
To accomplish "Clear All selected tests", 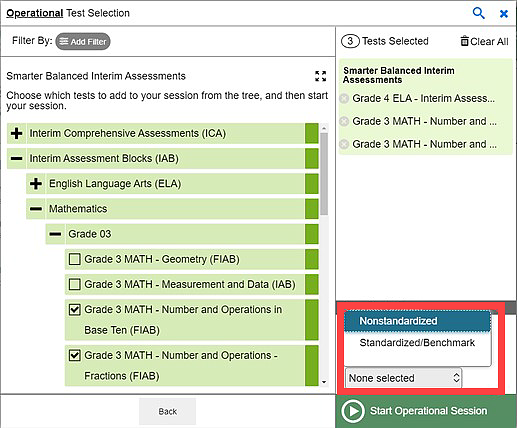I will click(x=484, y=41).
